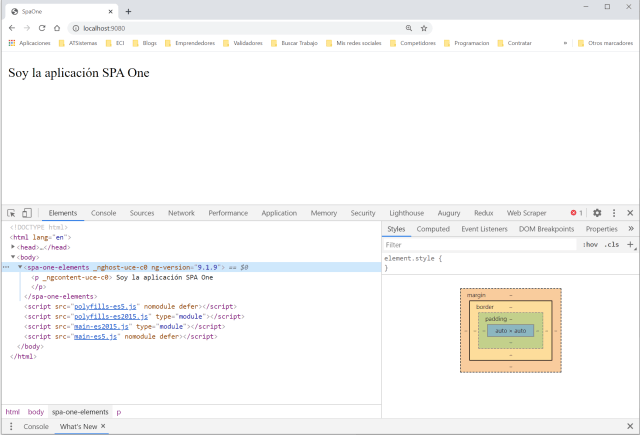Screen dimensions: 640x435
Task: Open the Blogs bookmark folder
Action: 144,43
